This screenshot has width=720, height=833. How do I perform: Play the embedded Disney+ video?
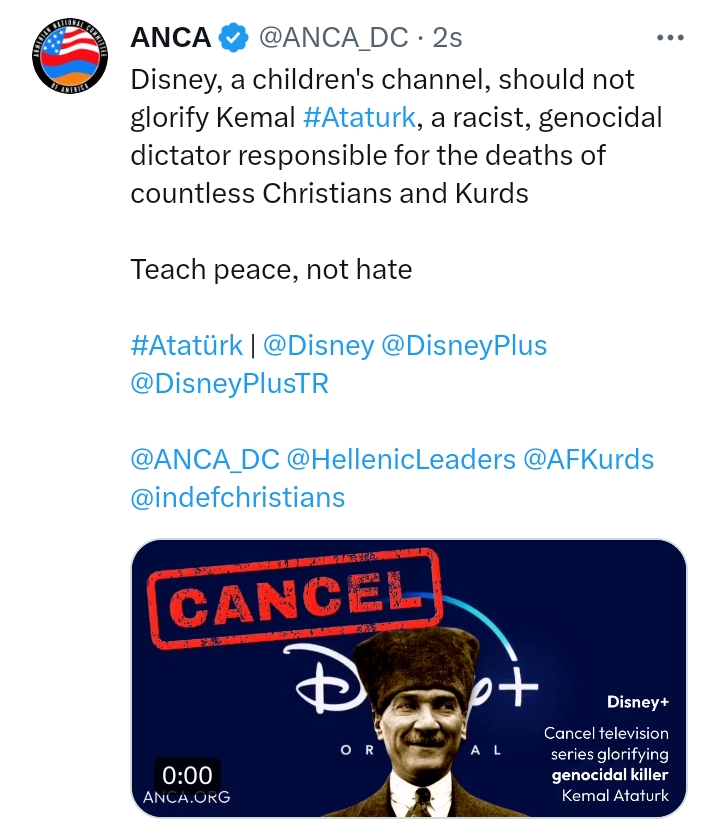pos(408,679)
